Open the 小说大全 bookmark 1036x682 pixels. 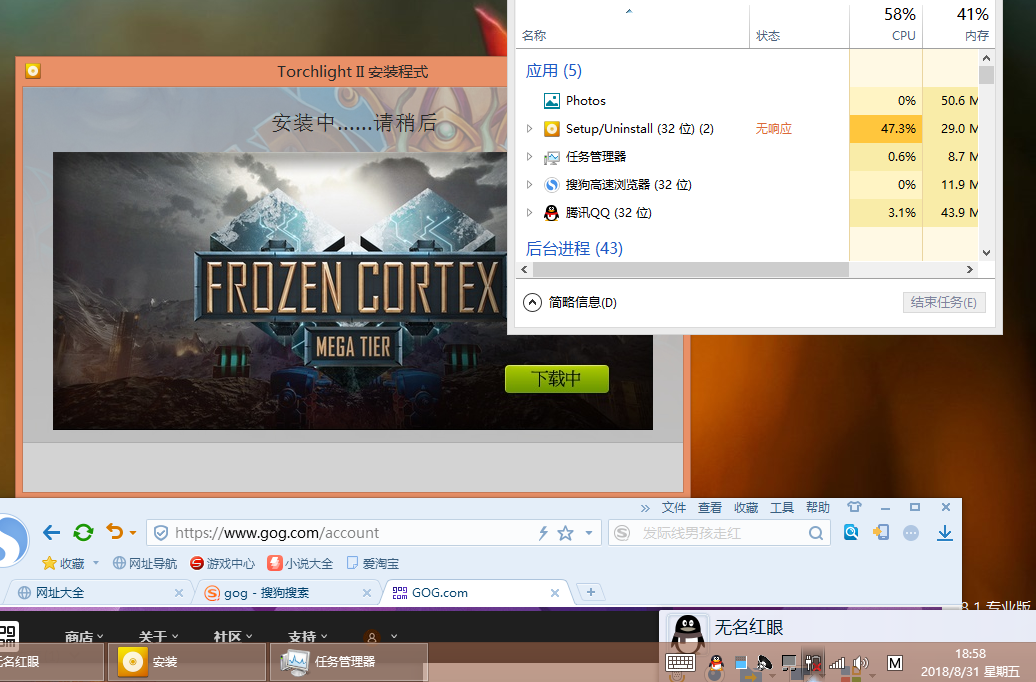(x=300, y=563)
